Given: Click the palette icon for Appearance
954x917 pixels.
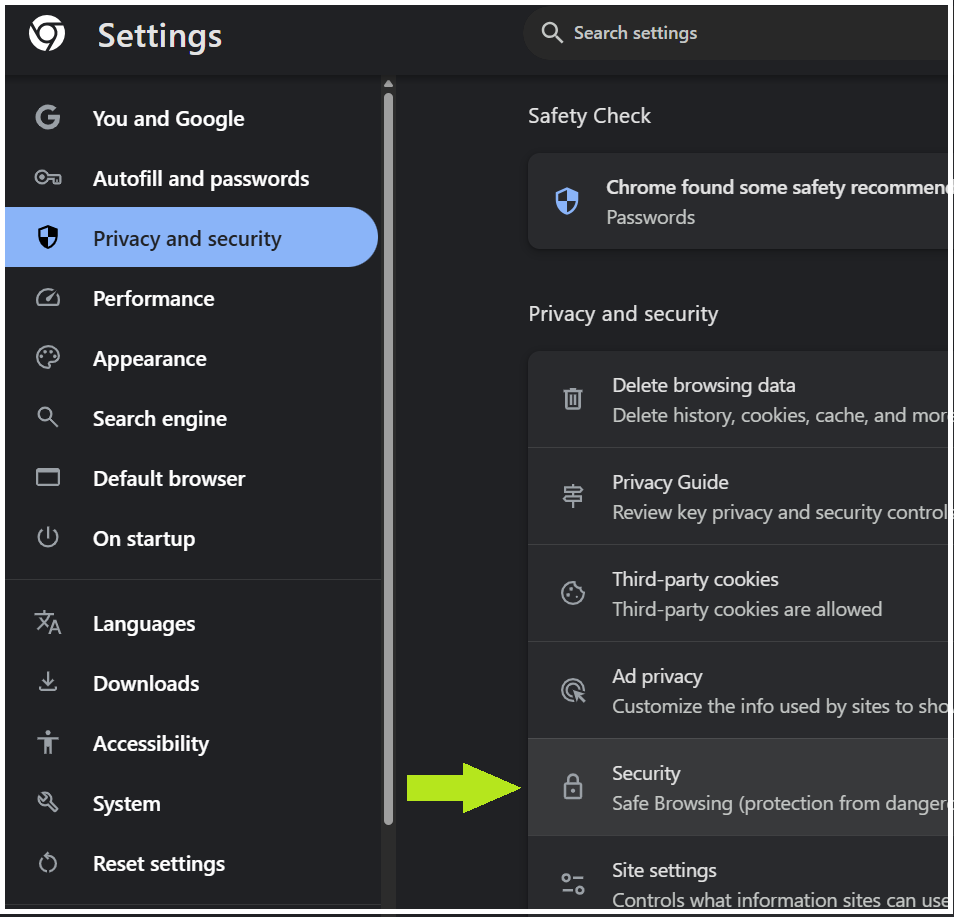Looking at the screenshot, I should point(47,358).
